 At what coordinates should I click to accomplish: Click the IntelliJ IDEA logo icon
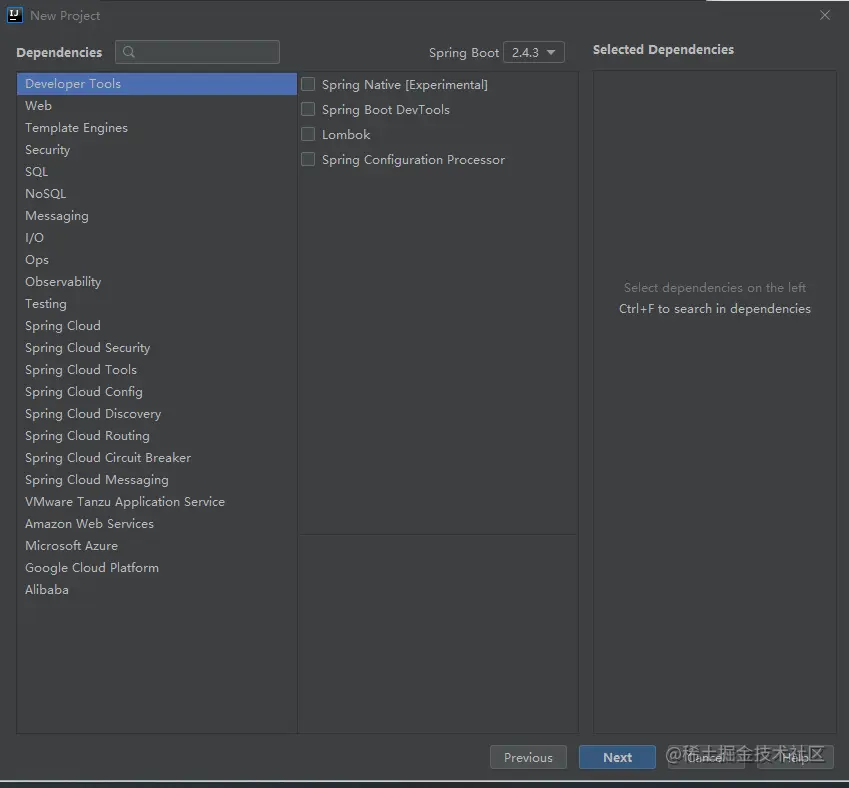point(15,15)
